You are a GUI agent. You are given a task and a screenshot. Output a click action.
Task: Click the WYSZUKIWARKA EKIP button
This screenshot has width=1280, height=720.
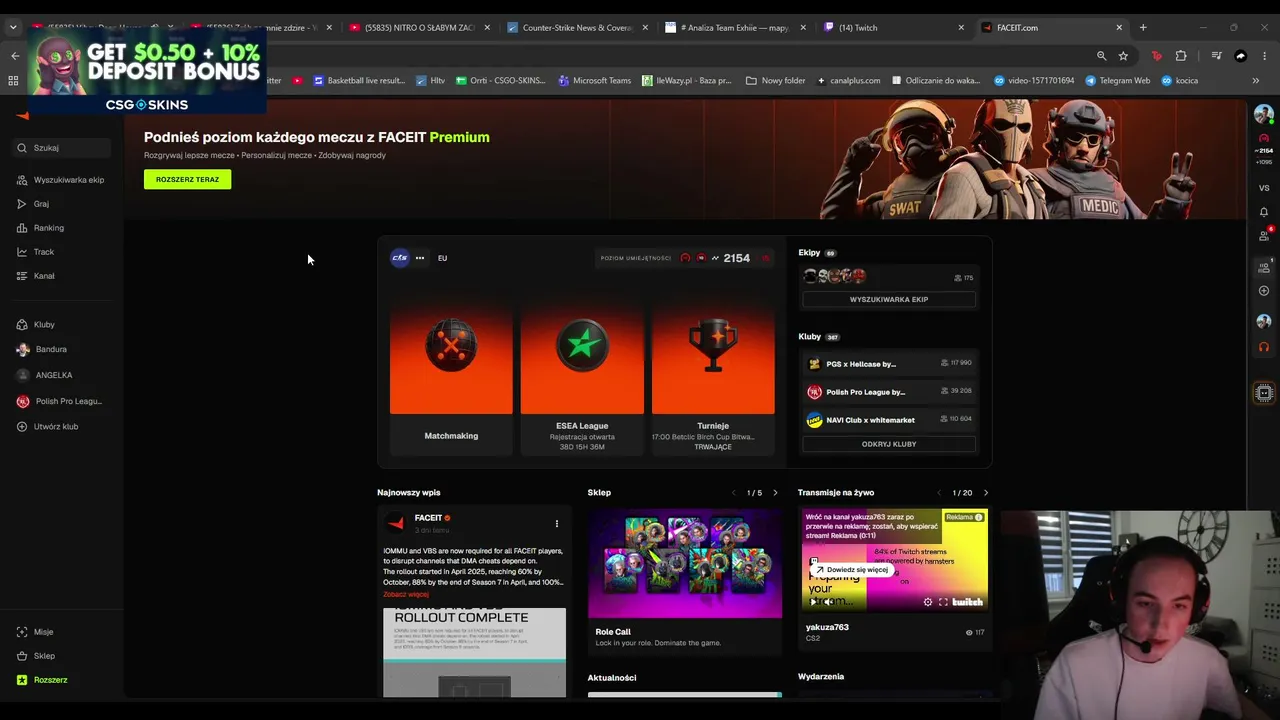[889, 299]
